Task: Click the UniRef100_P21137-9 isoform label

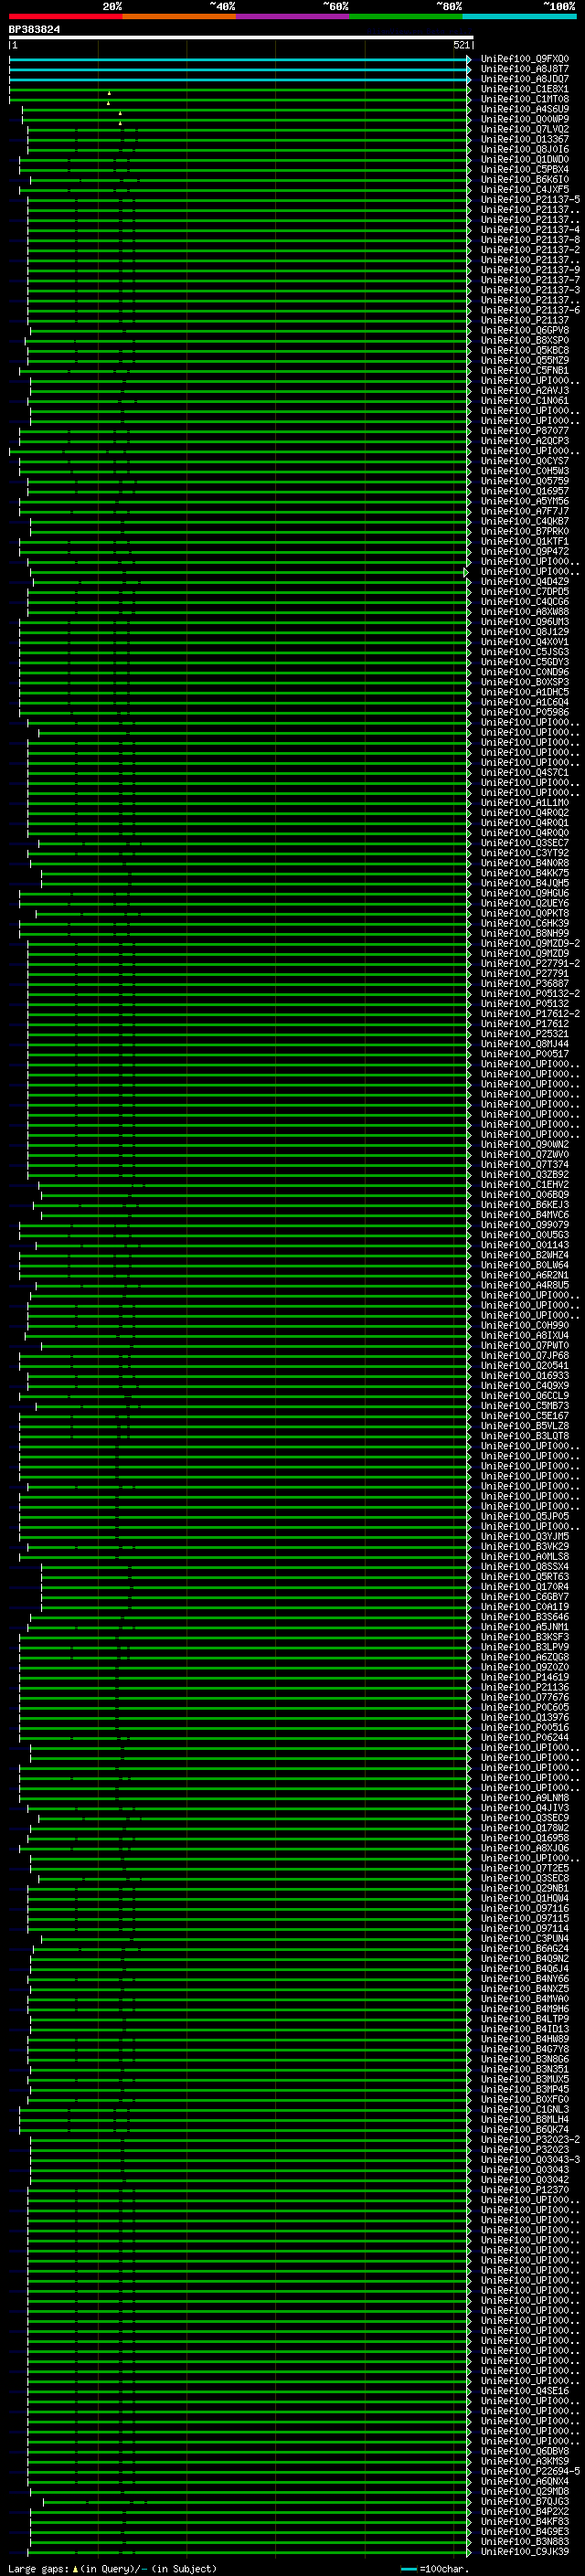Action: coord(530,270)
